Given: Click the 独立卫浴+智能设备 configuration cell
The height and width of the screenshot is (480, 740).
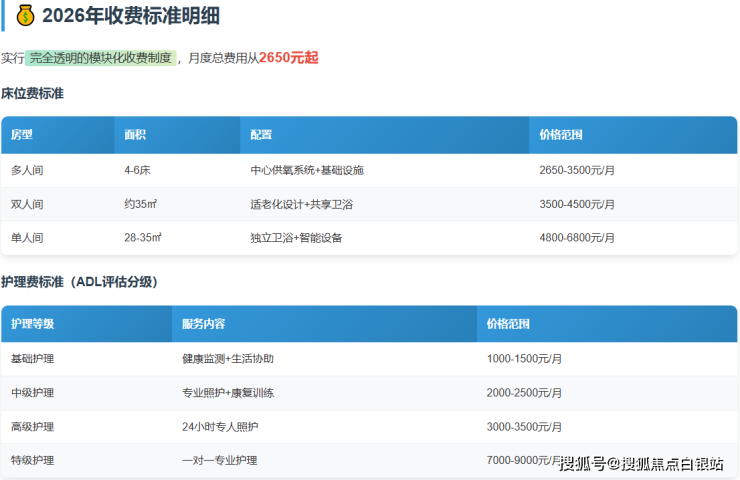Looking at the screenshot, I should coord(296,238).
